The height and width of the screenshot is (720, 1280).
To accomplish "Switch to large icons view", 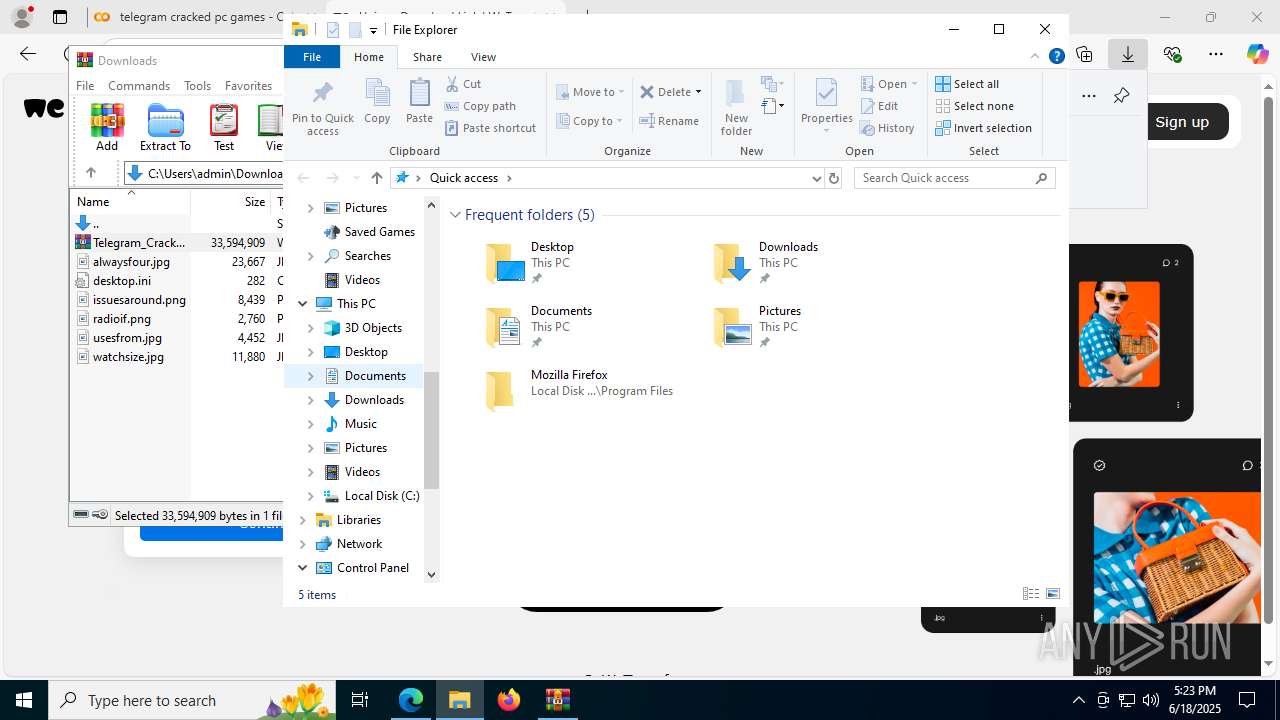I will pyautogui.click(x=1052, y=594).
